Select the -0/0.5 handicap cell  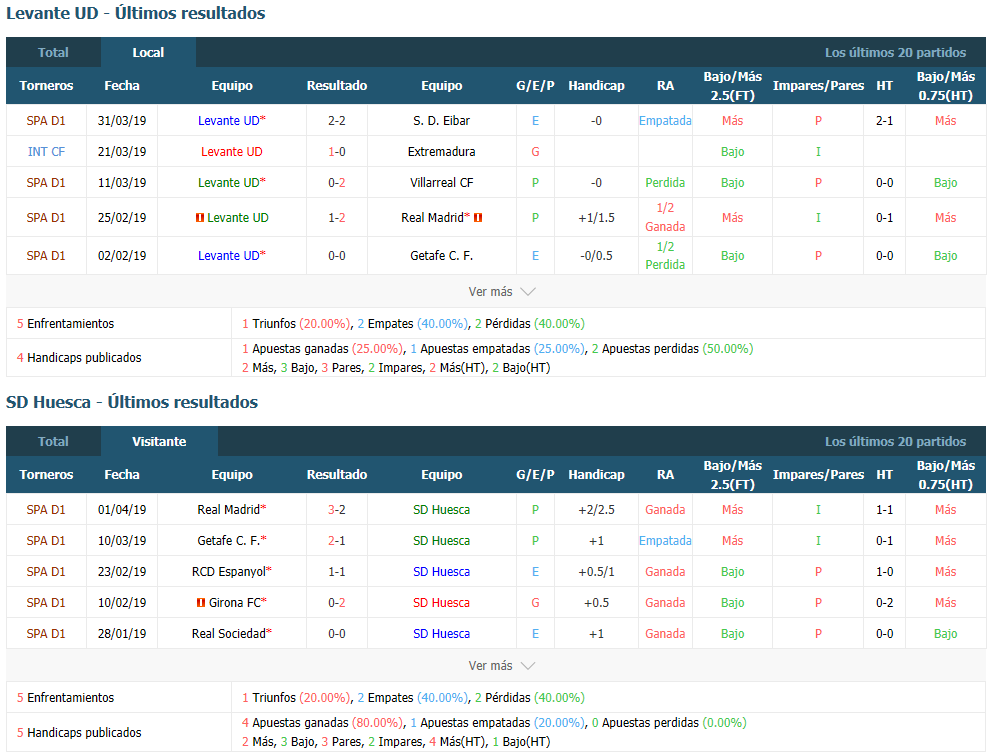(x=596, y=256)
